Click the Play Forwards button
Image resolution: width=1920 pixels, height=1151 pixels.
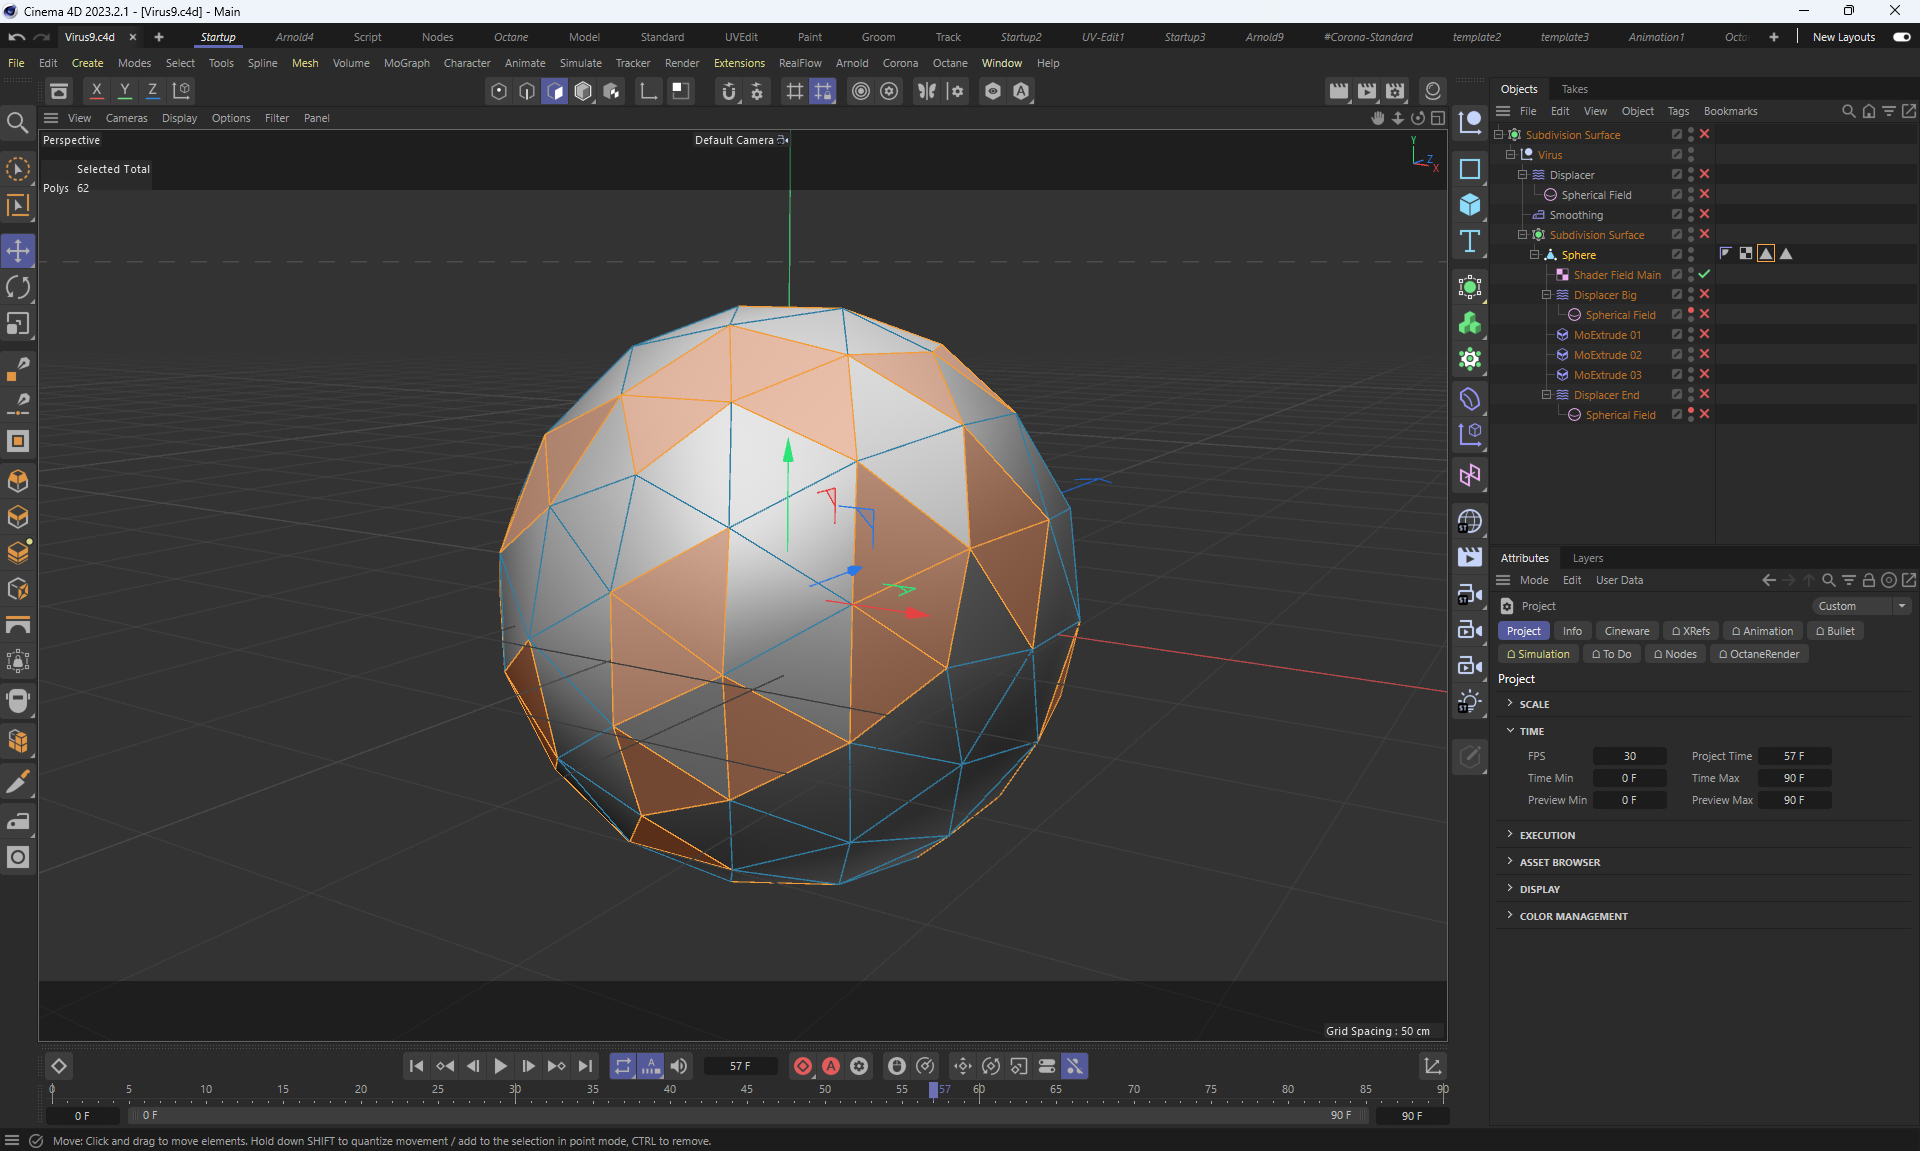[500, 1066]
